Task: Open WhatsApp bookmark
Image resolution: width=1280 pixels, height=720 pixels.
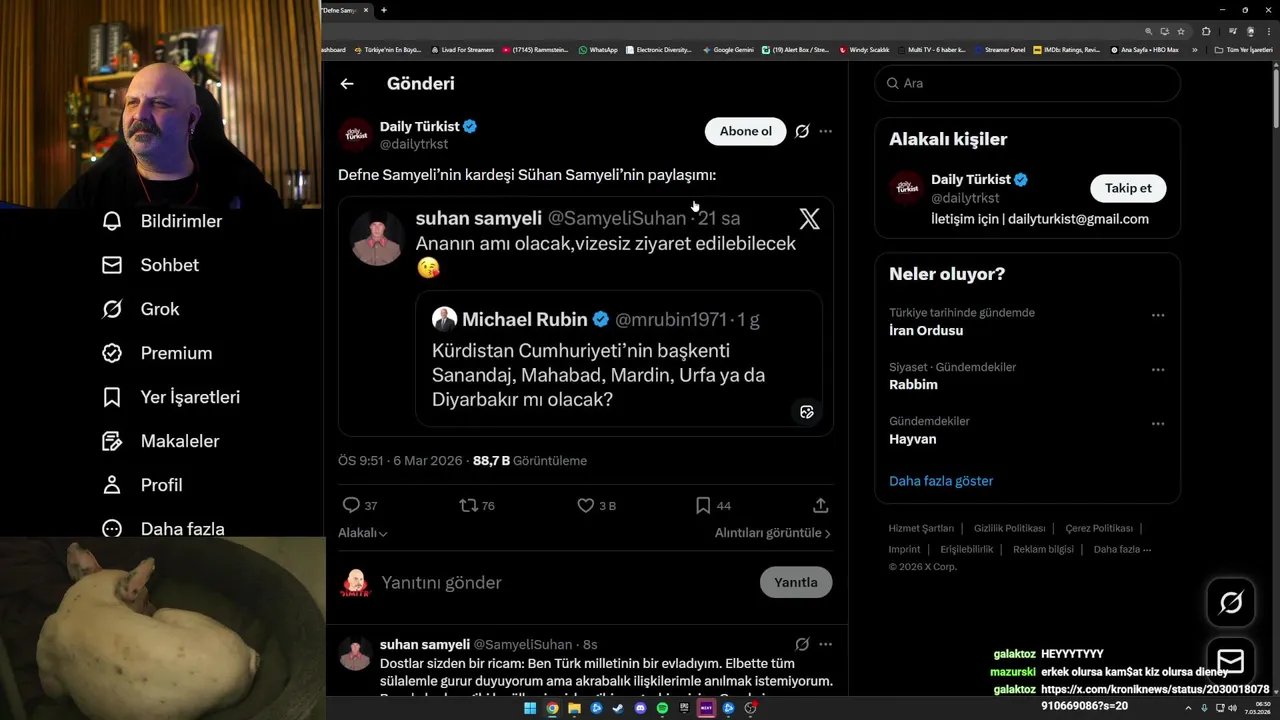Action: [598, 49]
